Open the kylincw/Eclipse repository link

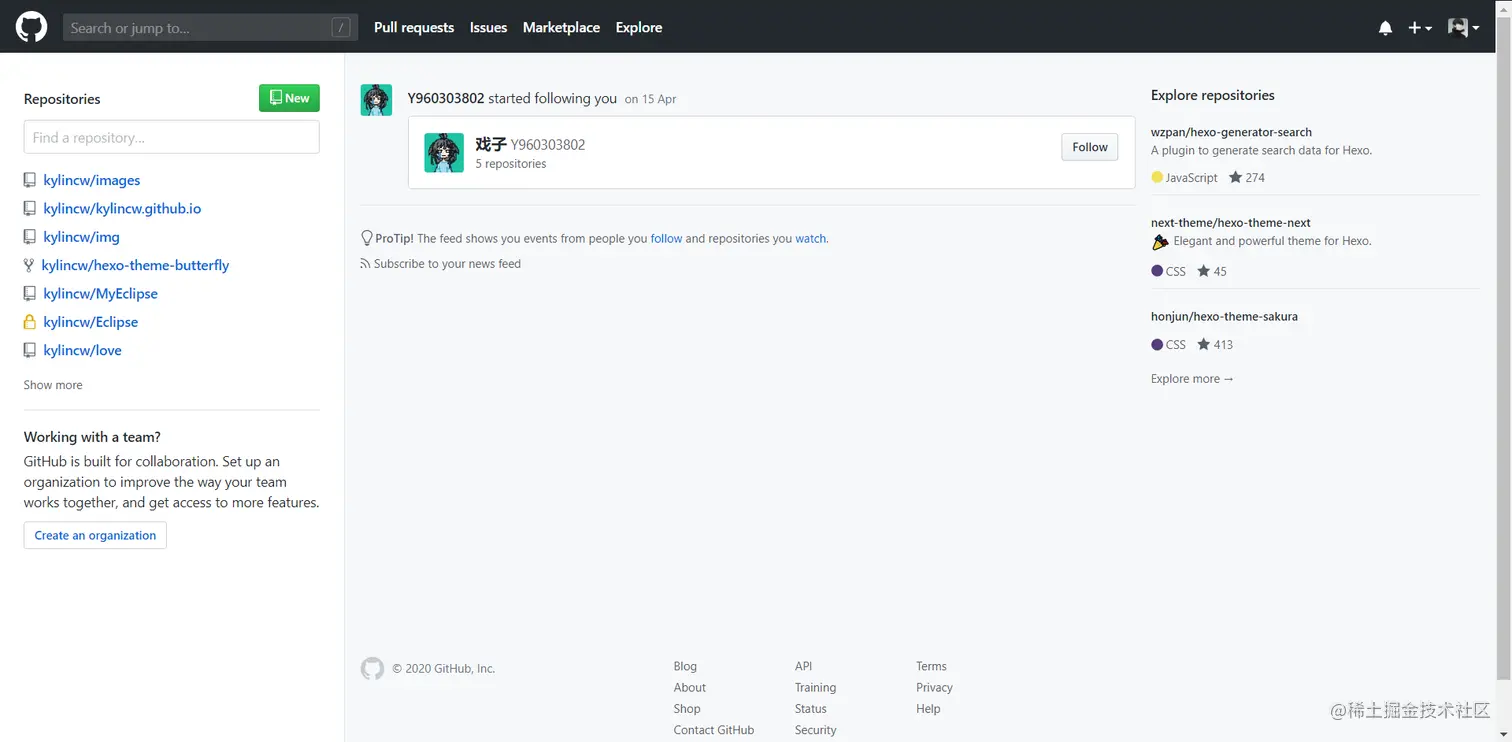pyautogui.click(x=90, y=322)
